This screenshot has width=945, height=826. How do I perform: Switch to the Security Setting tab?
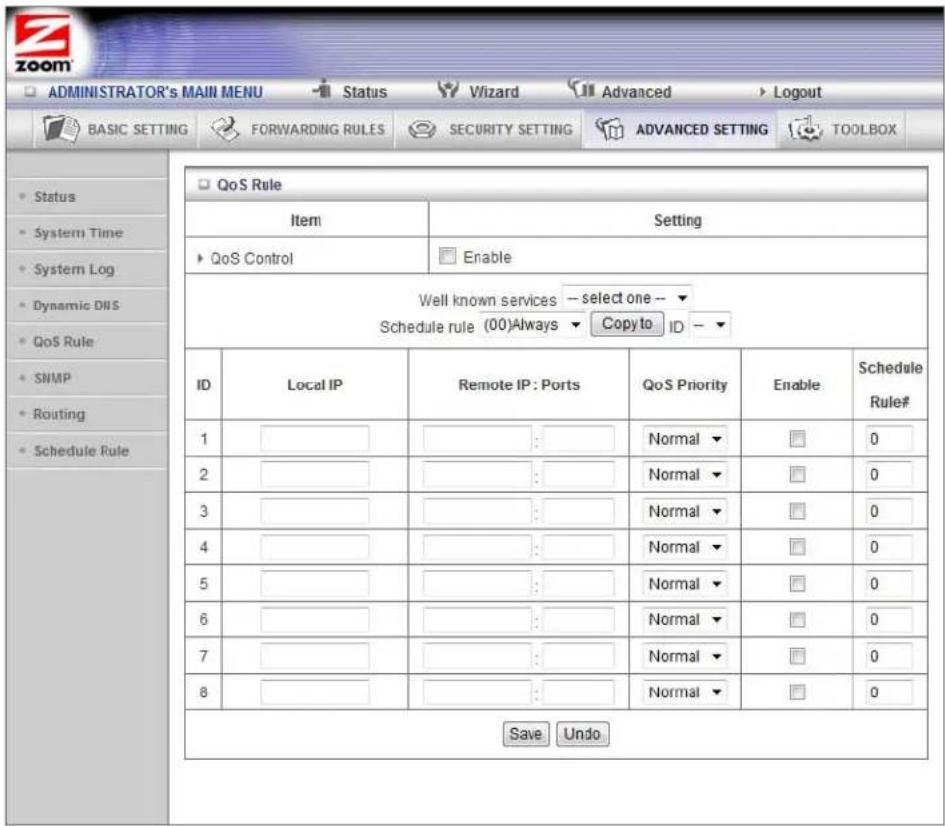(489, 129)
